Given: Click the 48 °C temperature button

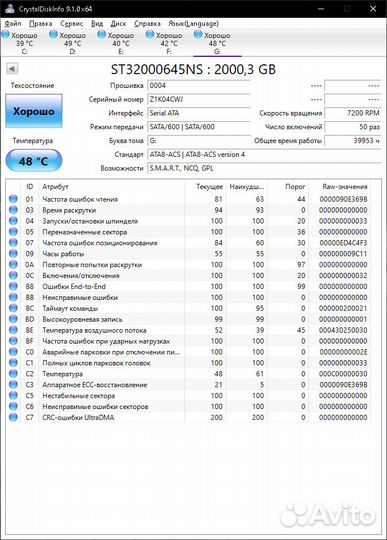Looking at the screenshot, I should tap(34, 160).
